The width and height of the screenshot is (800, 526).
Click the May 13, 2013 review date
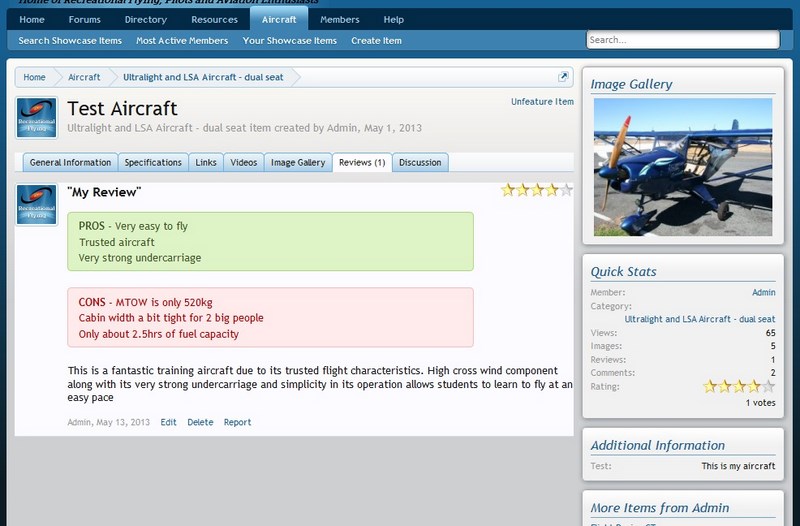click(123, 422)
